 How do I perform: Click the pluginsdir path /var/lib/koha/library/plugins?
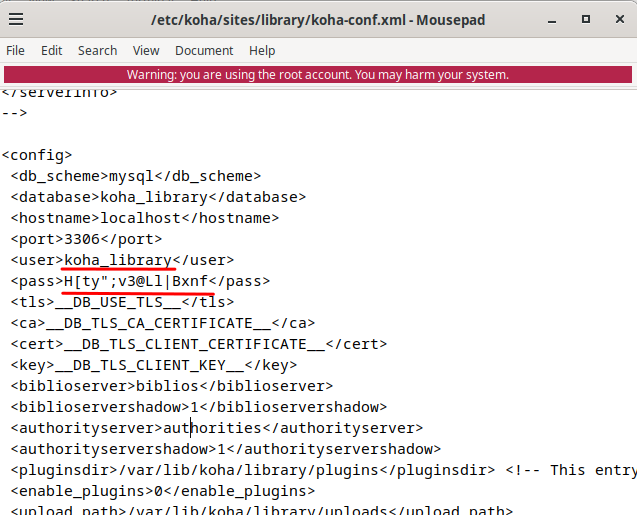(x=249, y=470)
